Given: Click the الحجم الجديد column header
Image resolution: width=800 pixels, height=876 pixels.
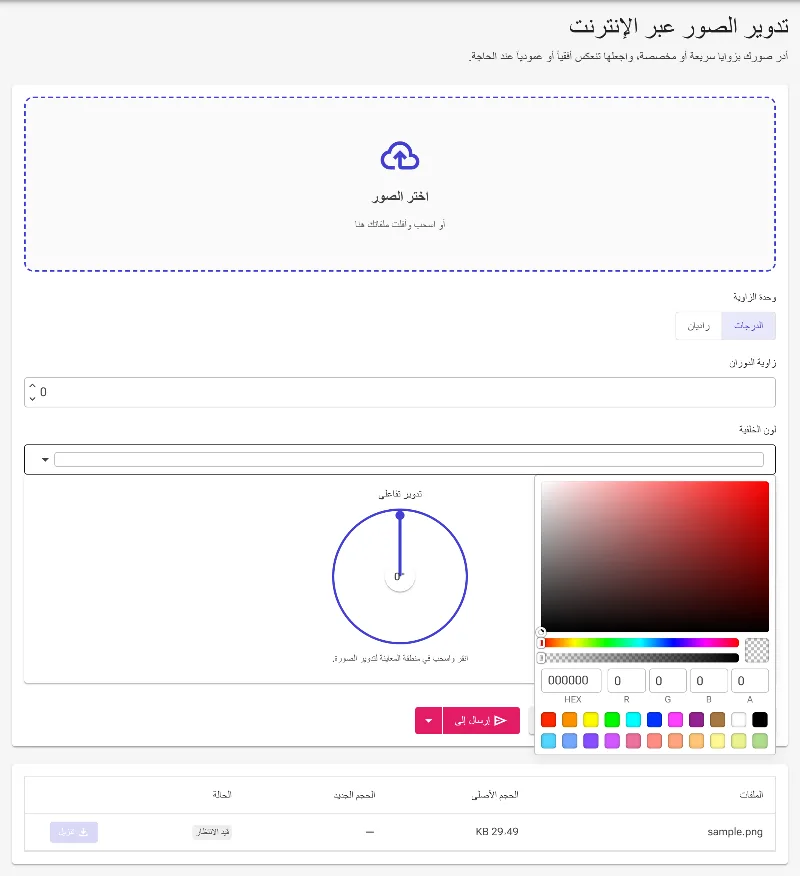Looking at the screenshot, I should tap(355, 794).
